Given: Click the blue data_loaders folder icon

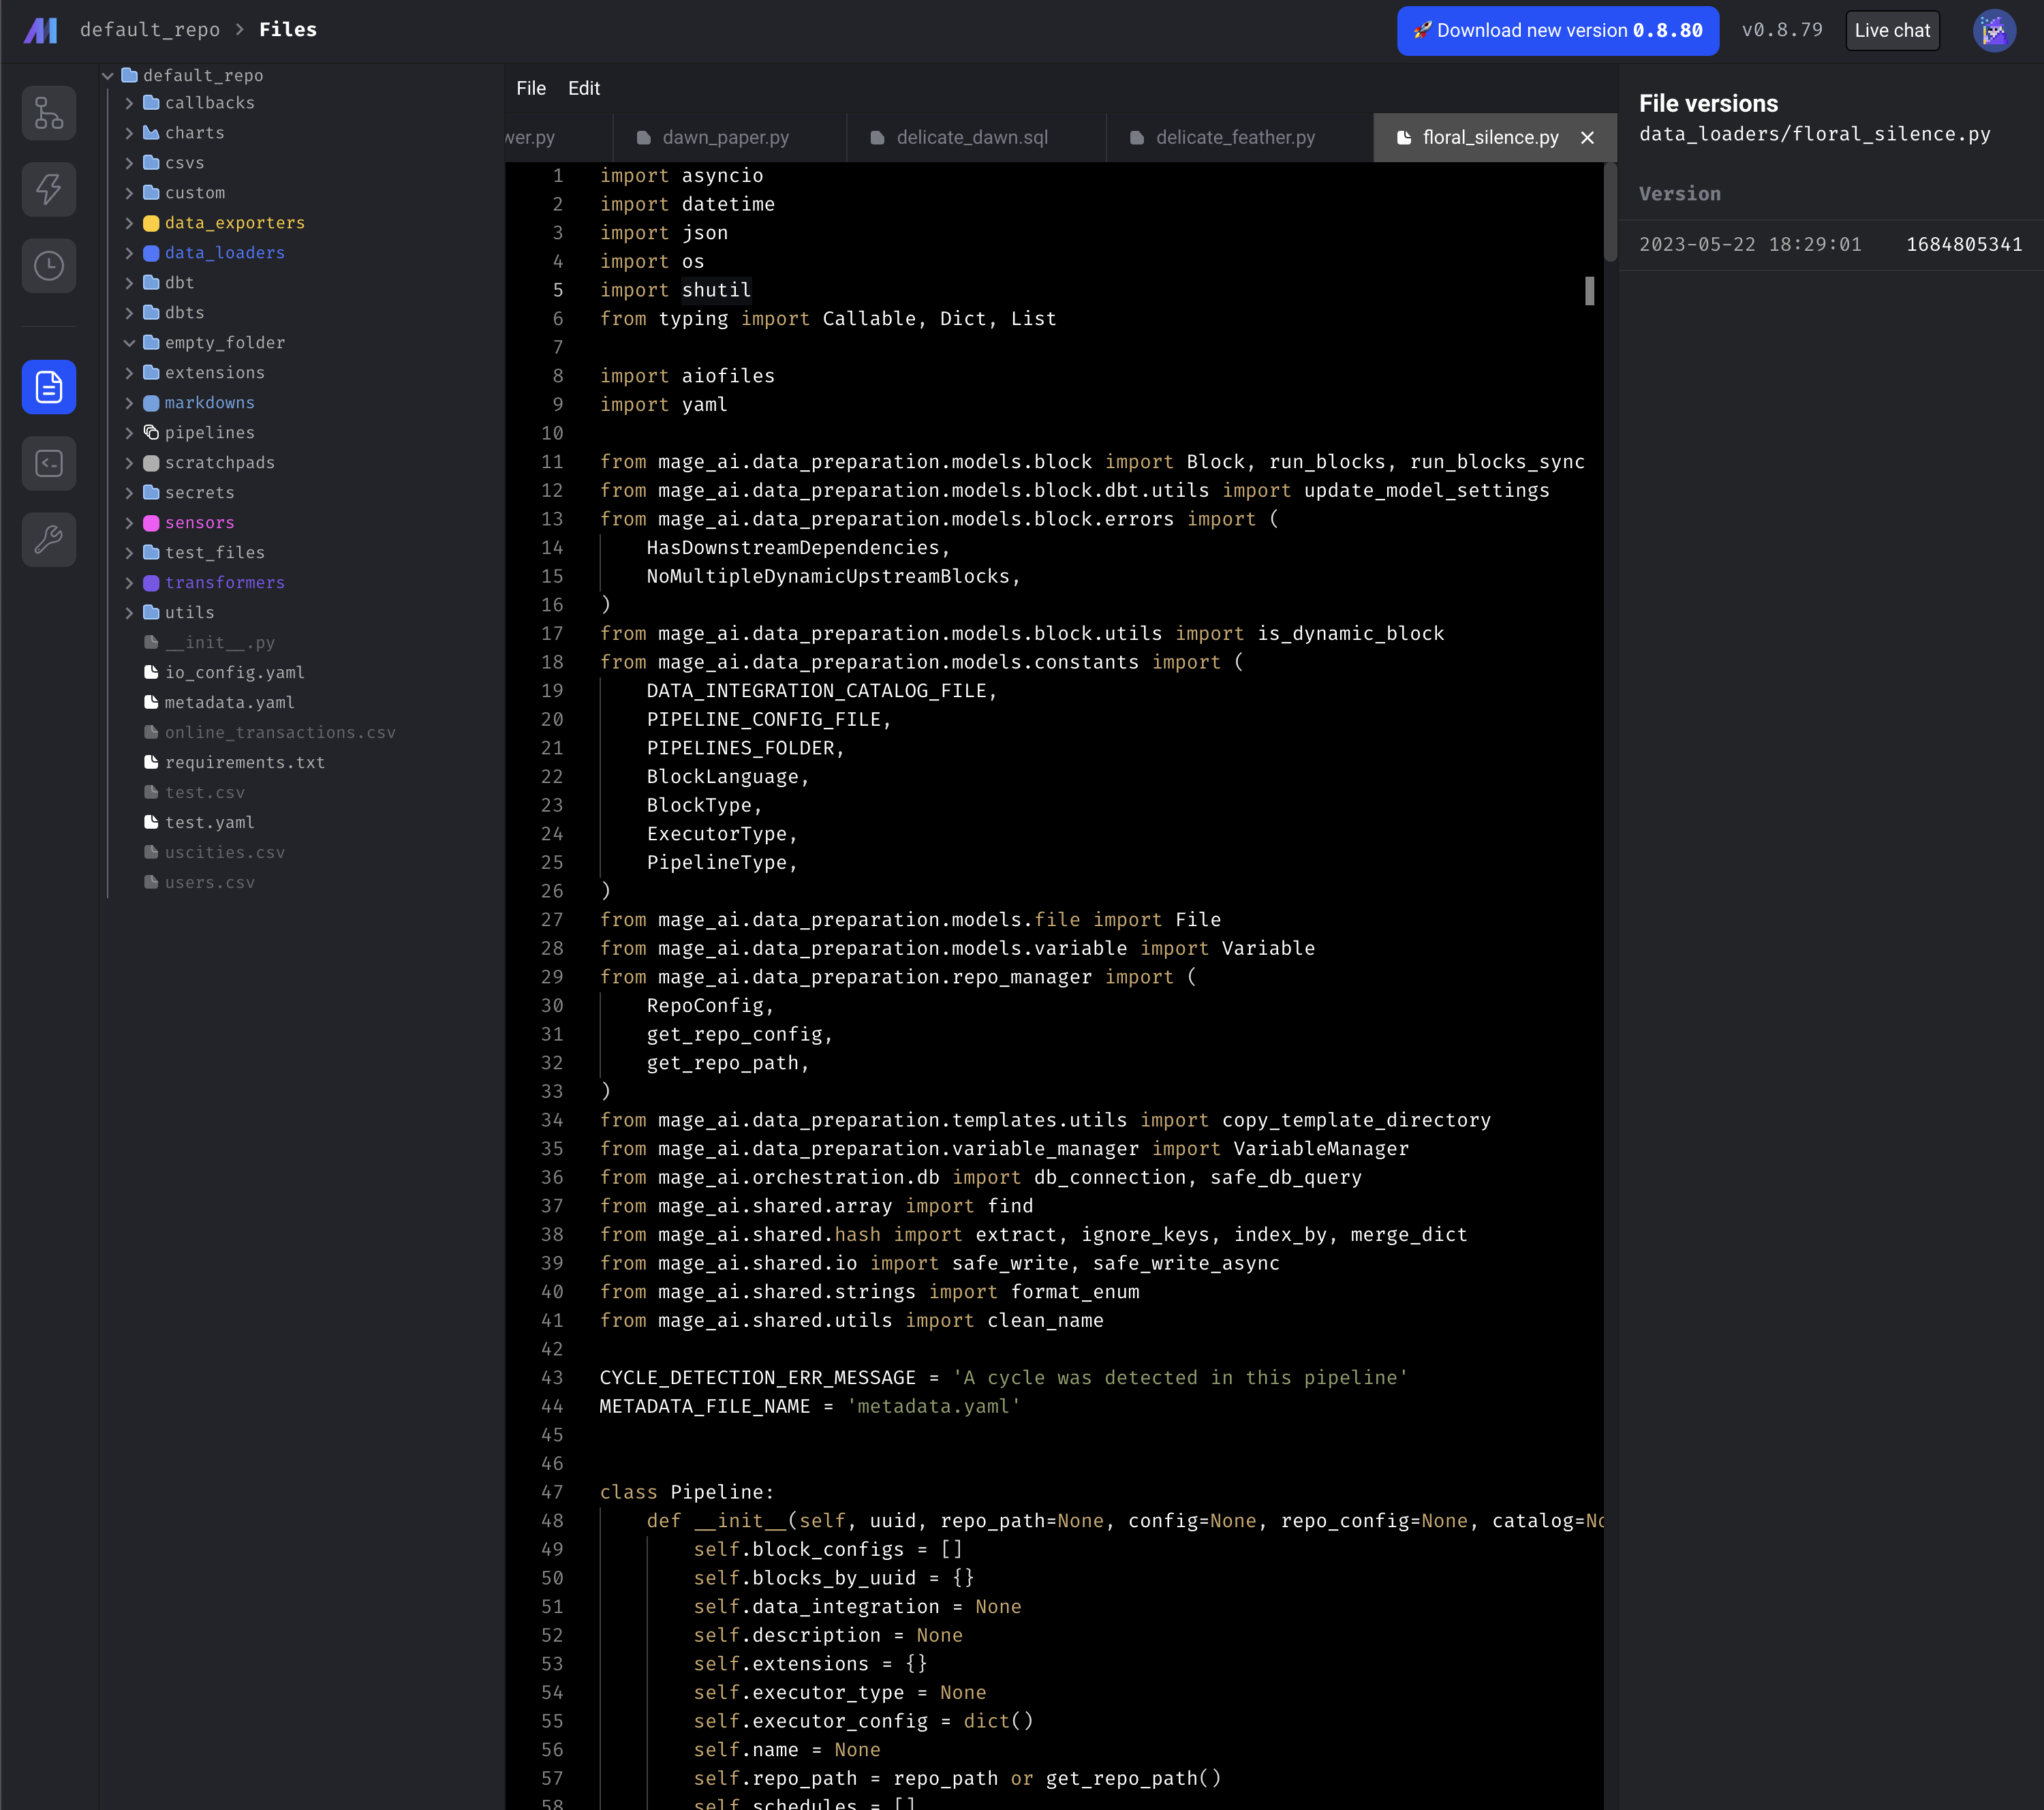Looking at the screenshot, I should point(151,253).
